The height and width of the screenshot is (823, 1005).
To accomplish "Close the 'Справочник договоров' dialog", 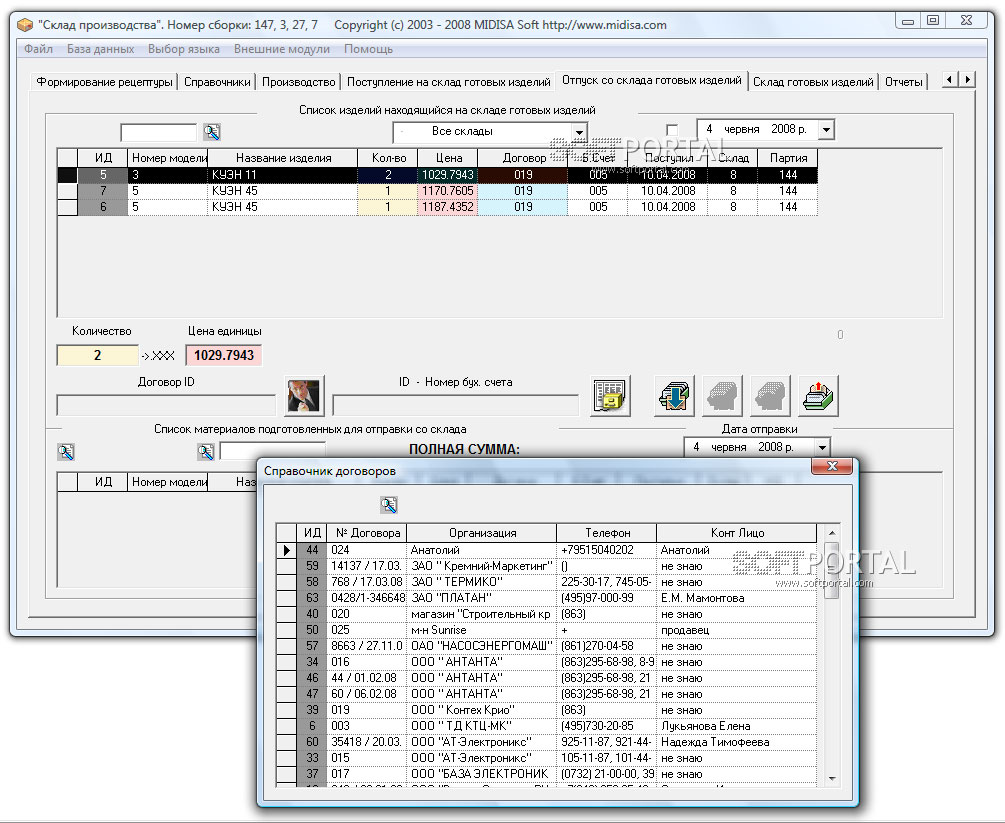I will pos(832,466).
